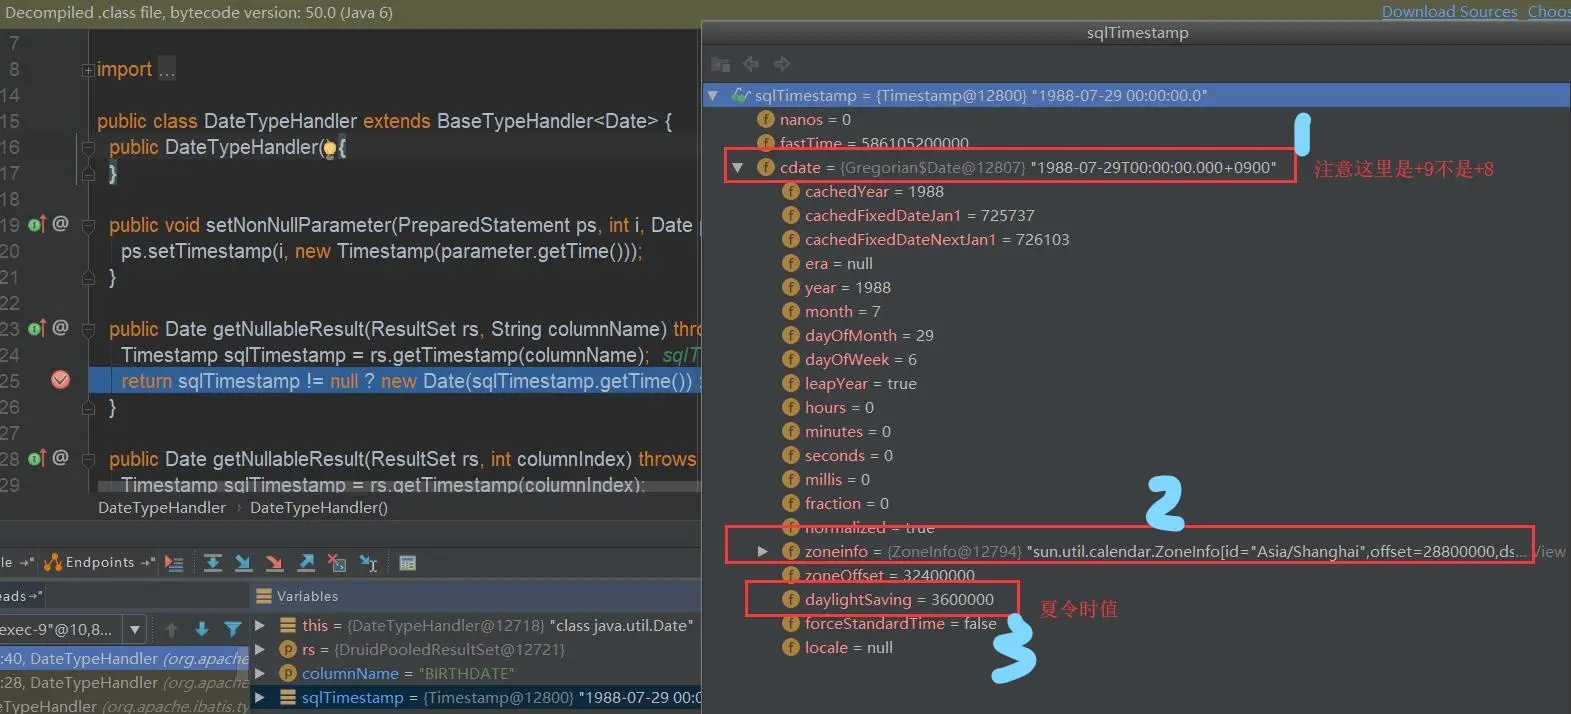Click the Endpoints tab icon
Image resolution: width=1571 pixels, height=714 pixels.
point(53,563)
